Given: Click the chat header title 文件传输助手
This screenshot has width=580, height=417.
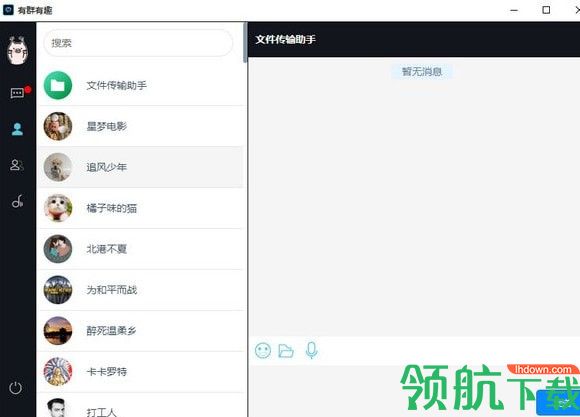Looking at the screenshot, I should tap(286, 40).
